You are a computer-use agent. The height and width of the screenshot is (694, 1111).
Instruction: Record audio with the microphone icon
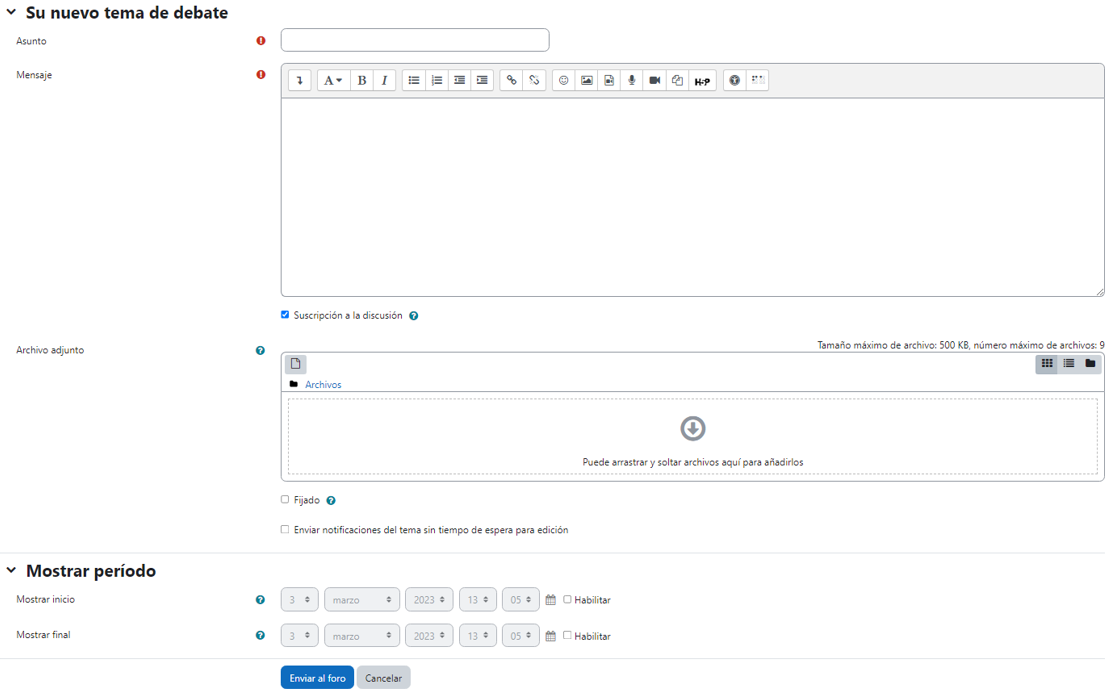click(631, 81)
